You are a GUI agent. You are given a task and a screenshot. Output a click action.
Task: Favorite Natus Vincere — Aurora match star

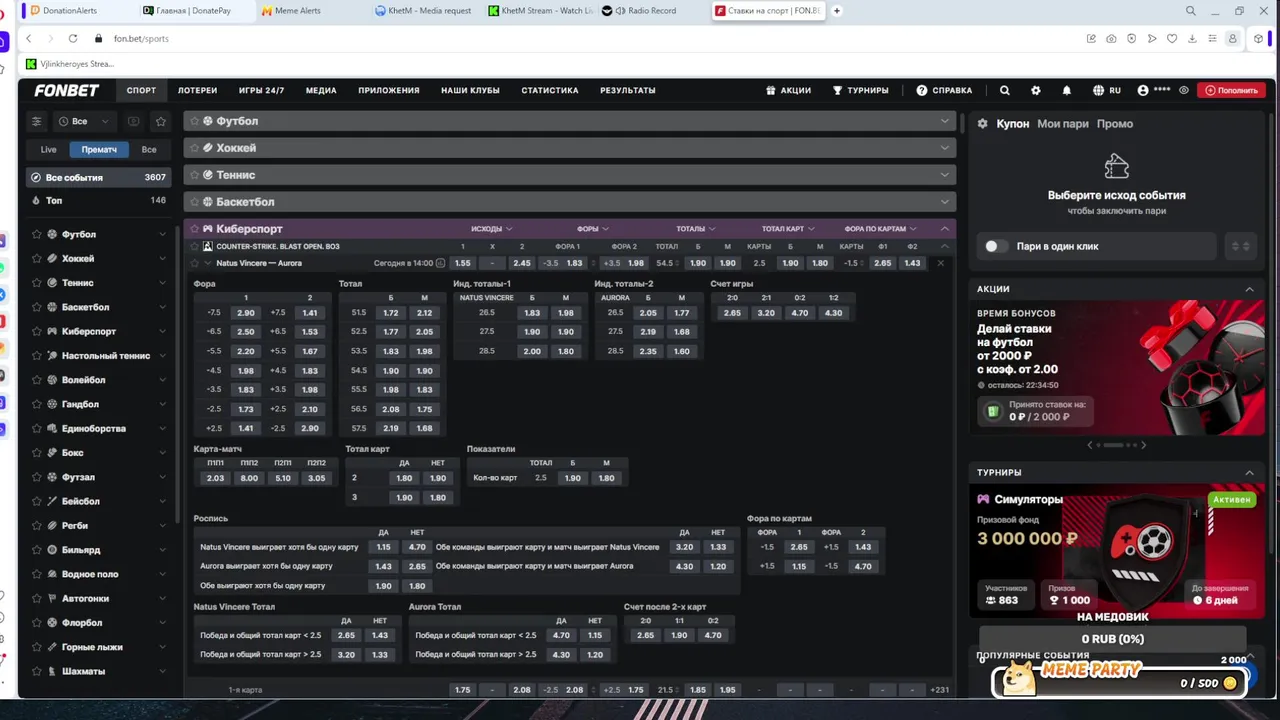[x=194, y=263]
